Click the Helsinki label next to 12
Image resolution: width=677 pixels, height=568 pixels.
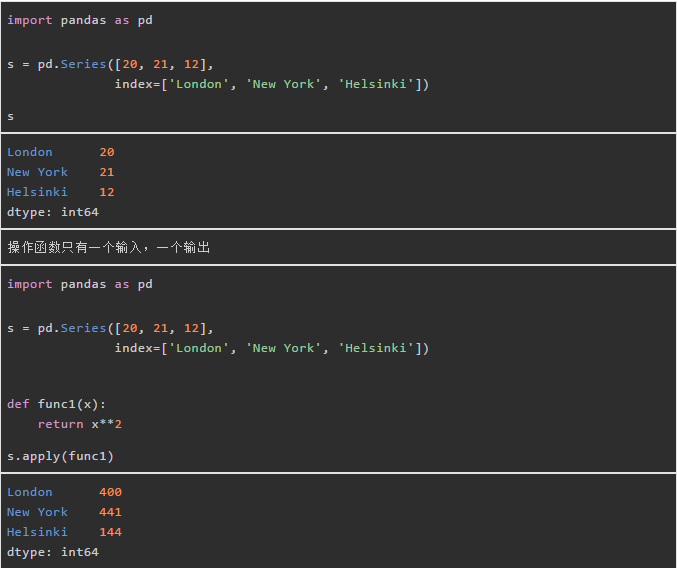[37, 192]
